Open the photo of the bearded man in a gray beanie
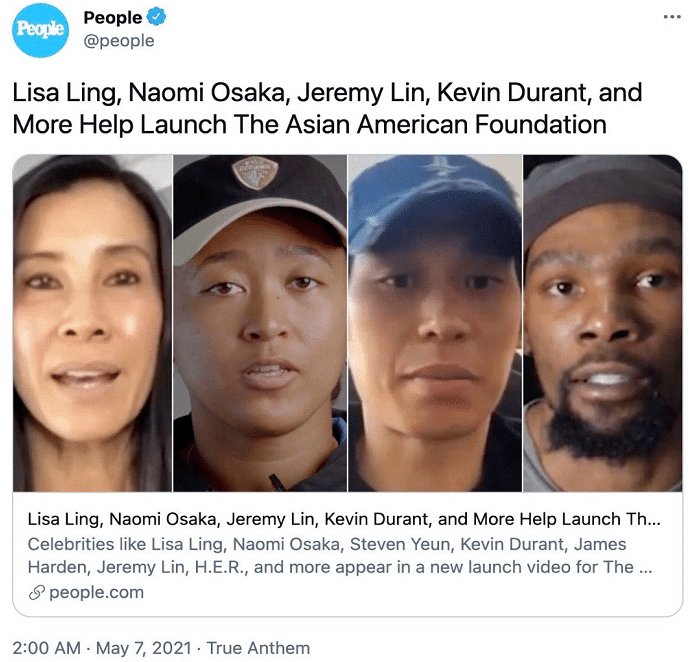This screenshot has height=662, width=694. (x=602, y=323)
